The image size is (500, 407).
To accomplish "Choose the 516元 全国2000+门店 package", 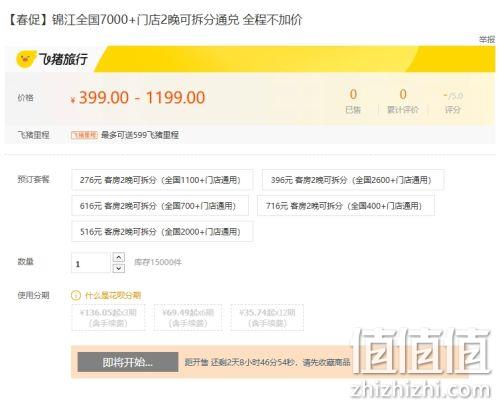I will pos(162,231).
